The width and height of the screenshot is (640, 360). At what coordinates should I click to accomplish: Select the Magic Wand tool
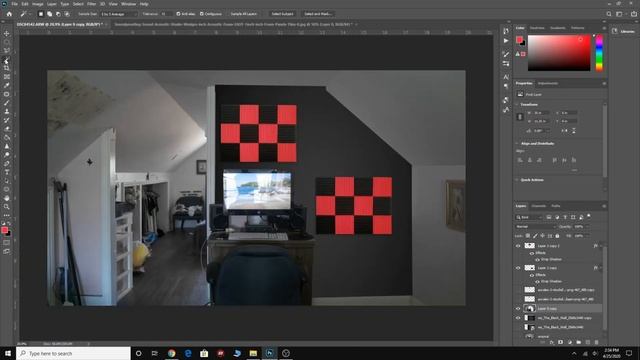(x=7, y=60)
